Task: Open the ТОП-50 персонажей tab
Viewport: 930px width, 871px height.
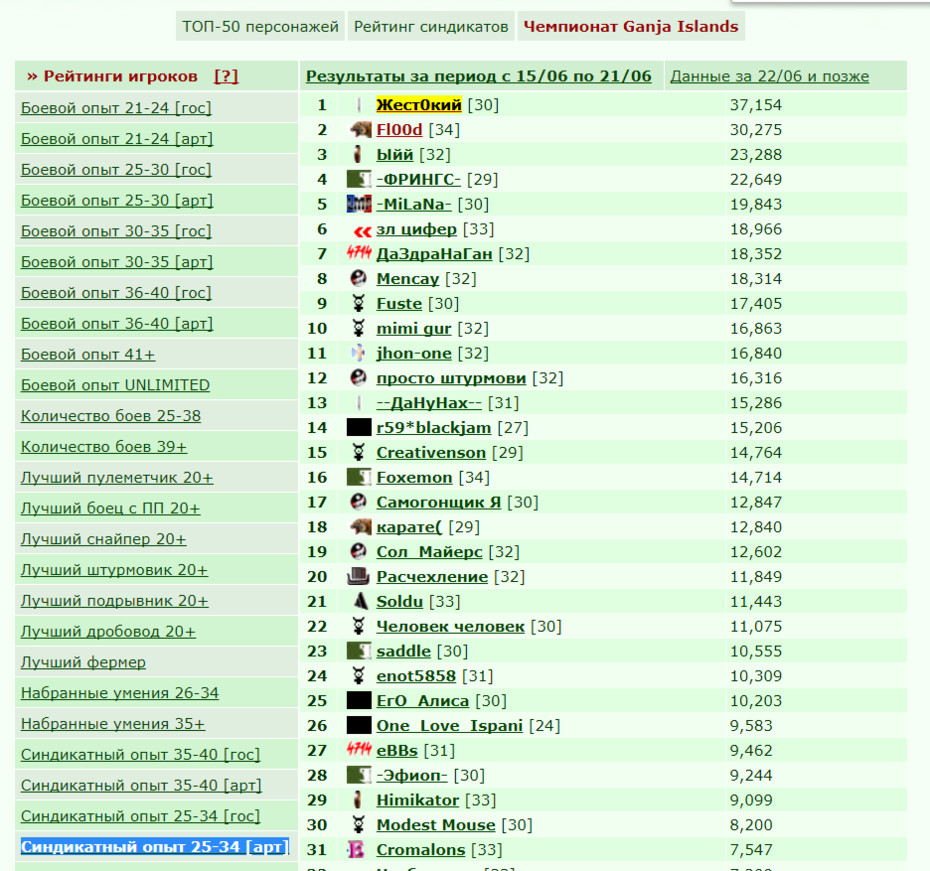Action: coord(260,27)
